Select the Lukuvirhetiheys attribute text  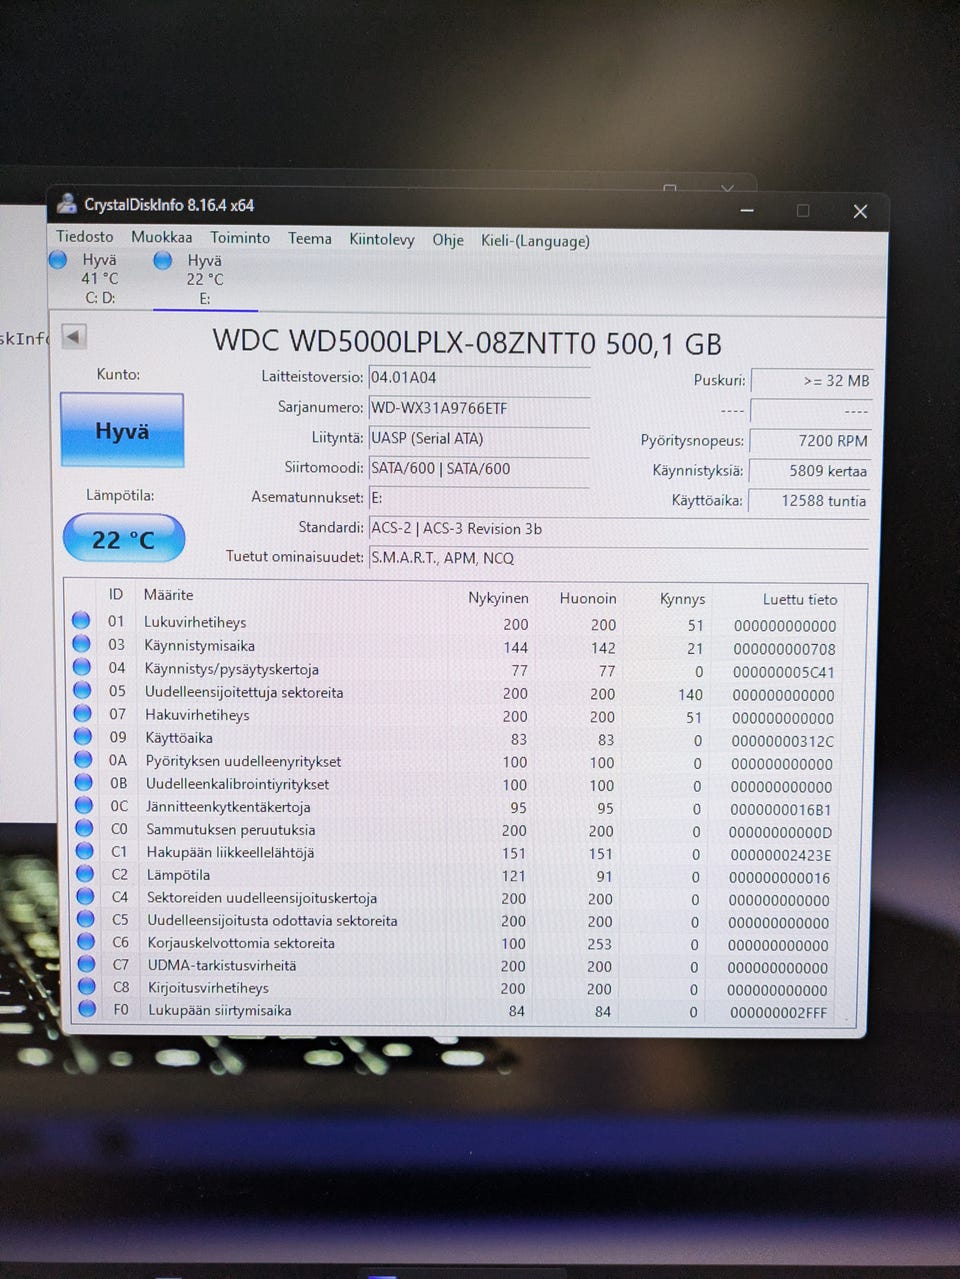point(195,622)
